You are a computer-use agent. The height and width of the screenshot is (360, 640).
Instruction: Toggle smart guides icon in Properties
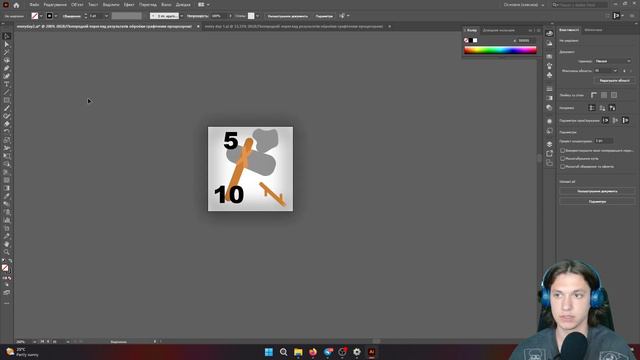612,108
